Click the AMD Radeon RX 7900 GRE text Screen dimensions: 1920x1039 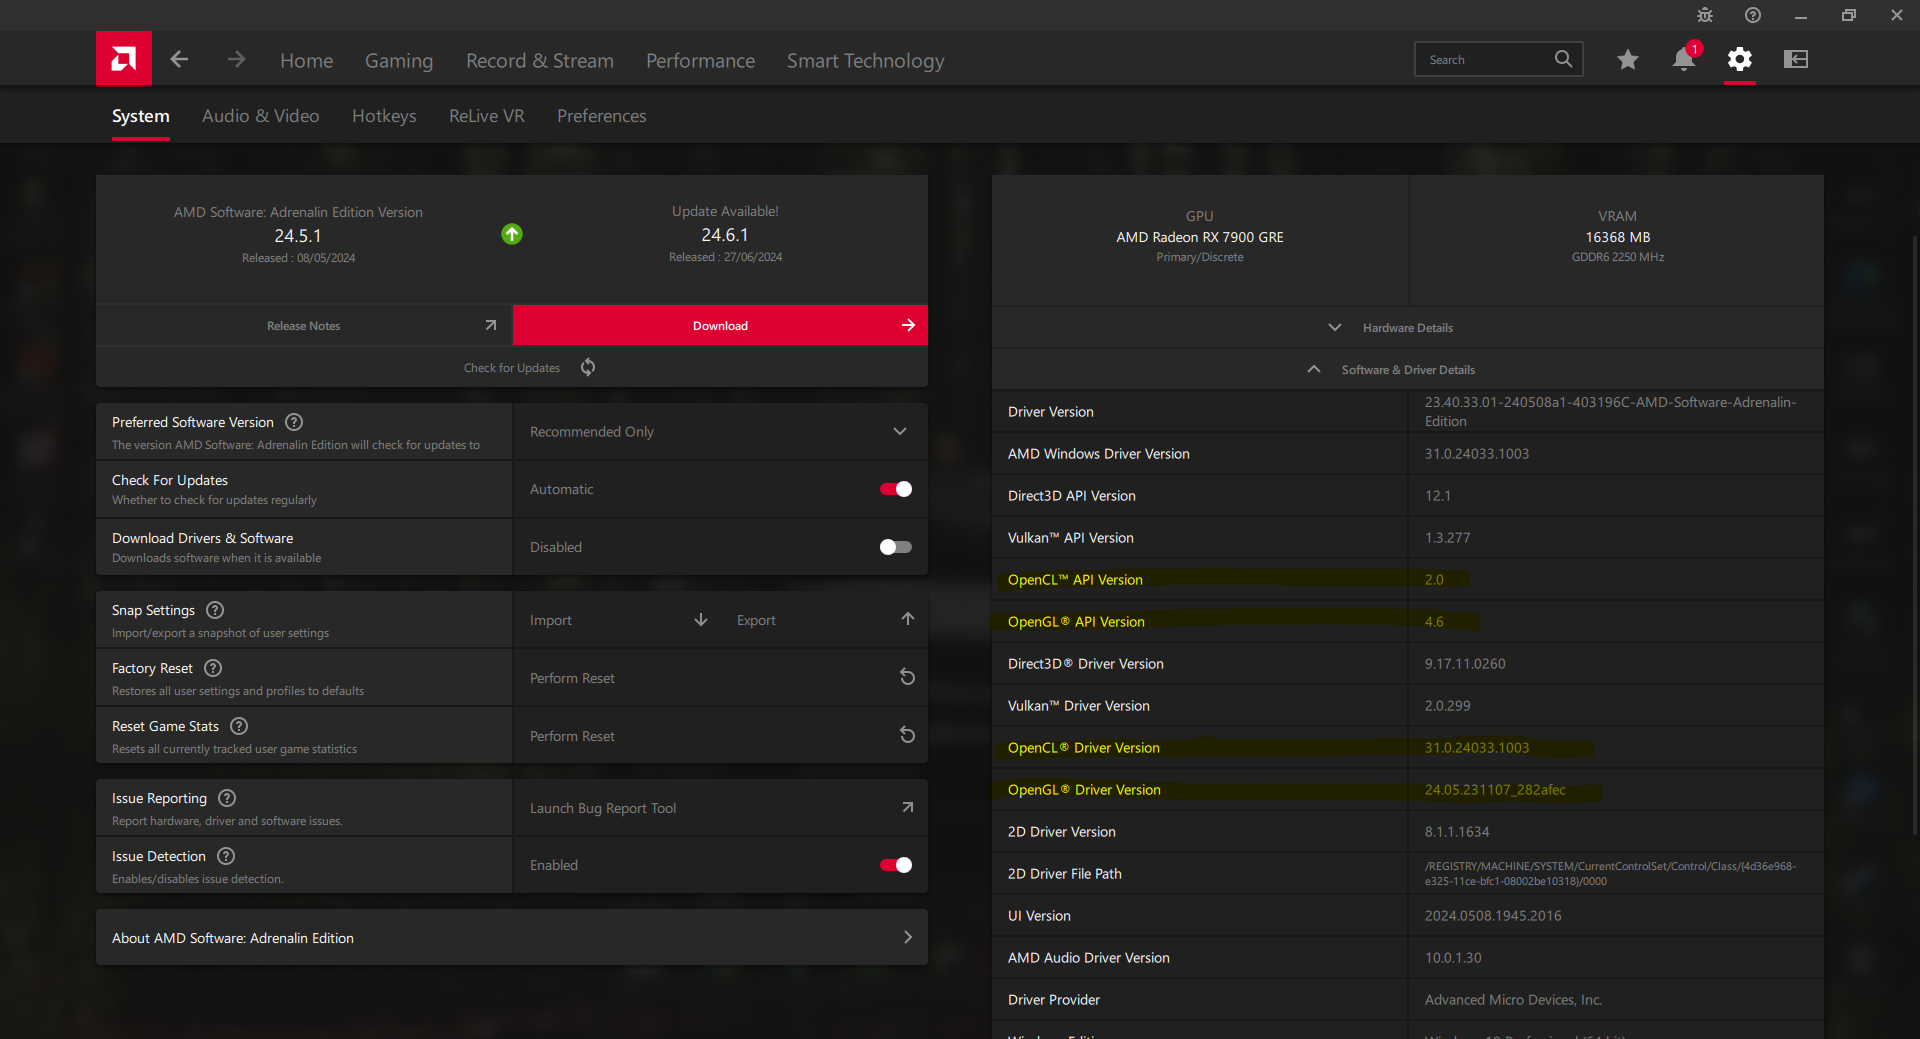coord(1200,237)
